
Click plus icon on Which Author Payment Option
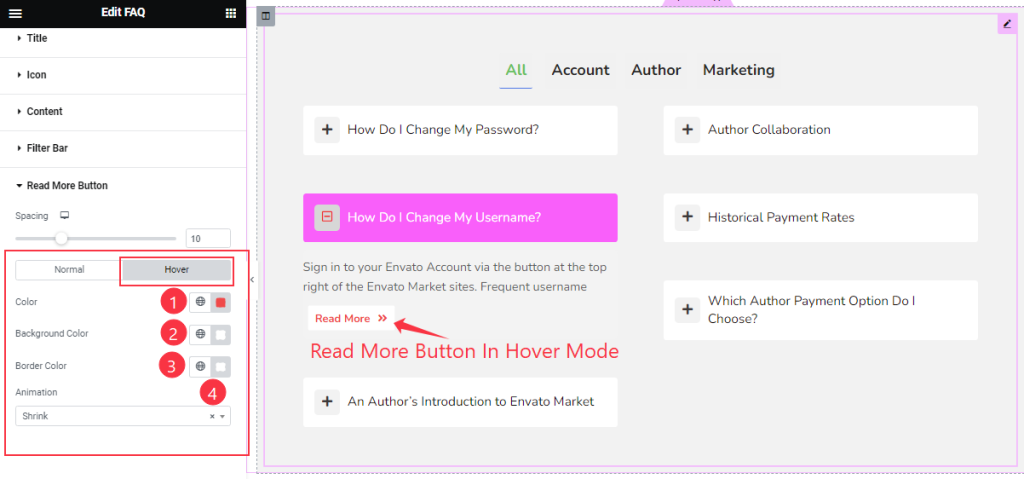point(687,310)
